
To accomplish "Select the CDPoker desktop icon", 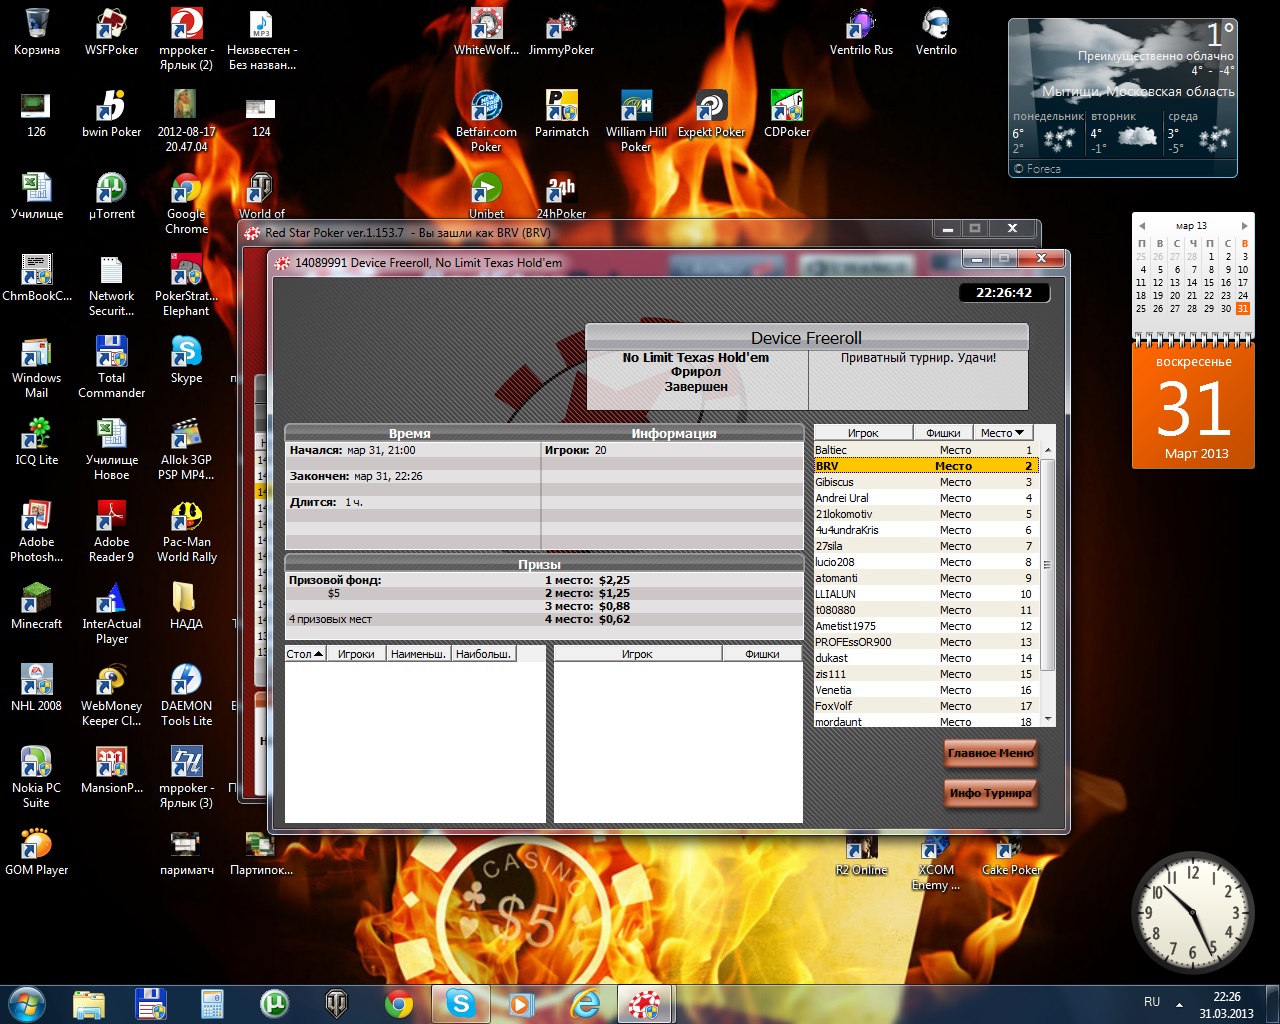I will click(787, 114).
